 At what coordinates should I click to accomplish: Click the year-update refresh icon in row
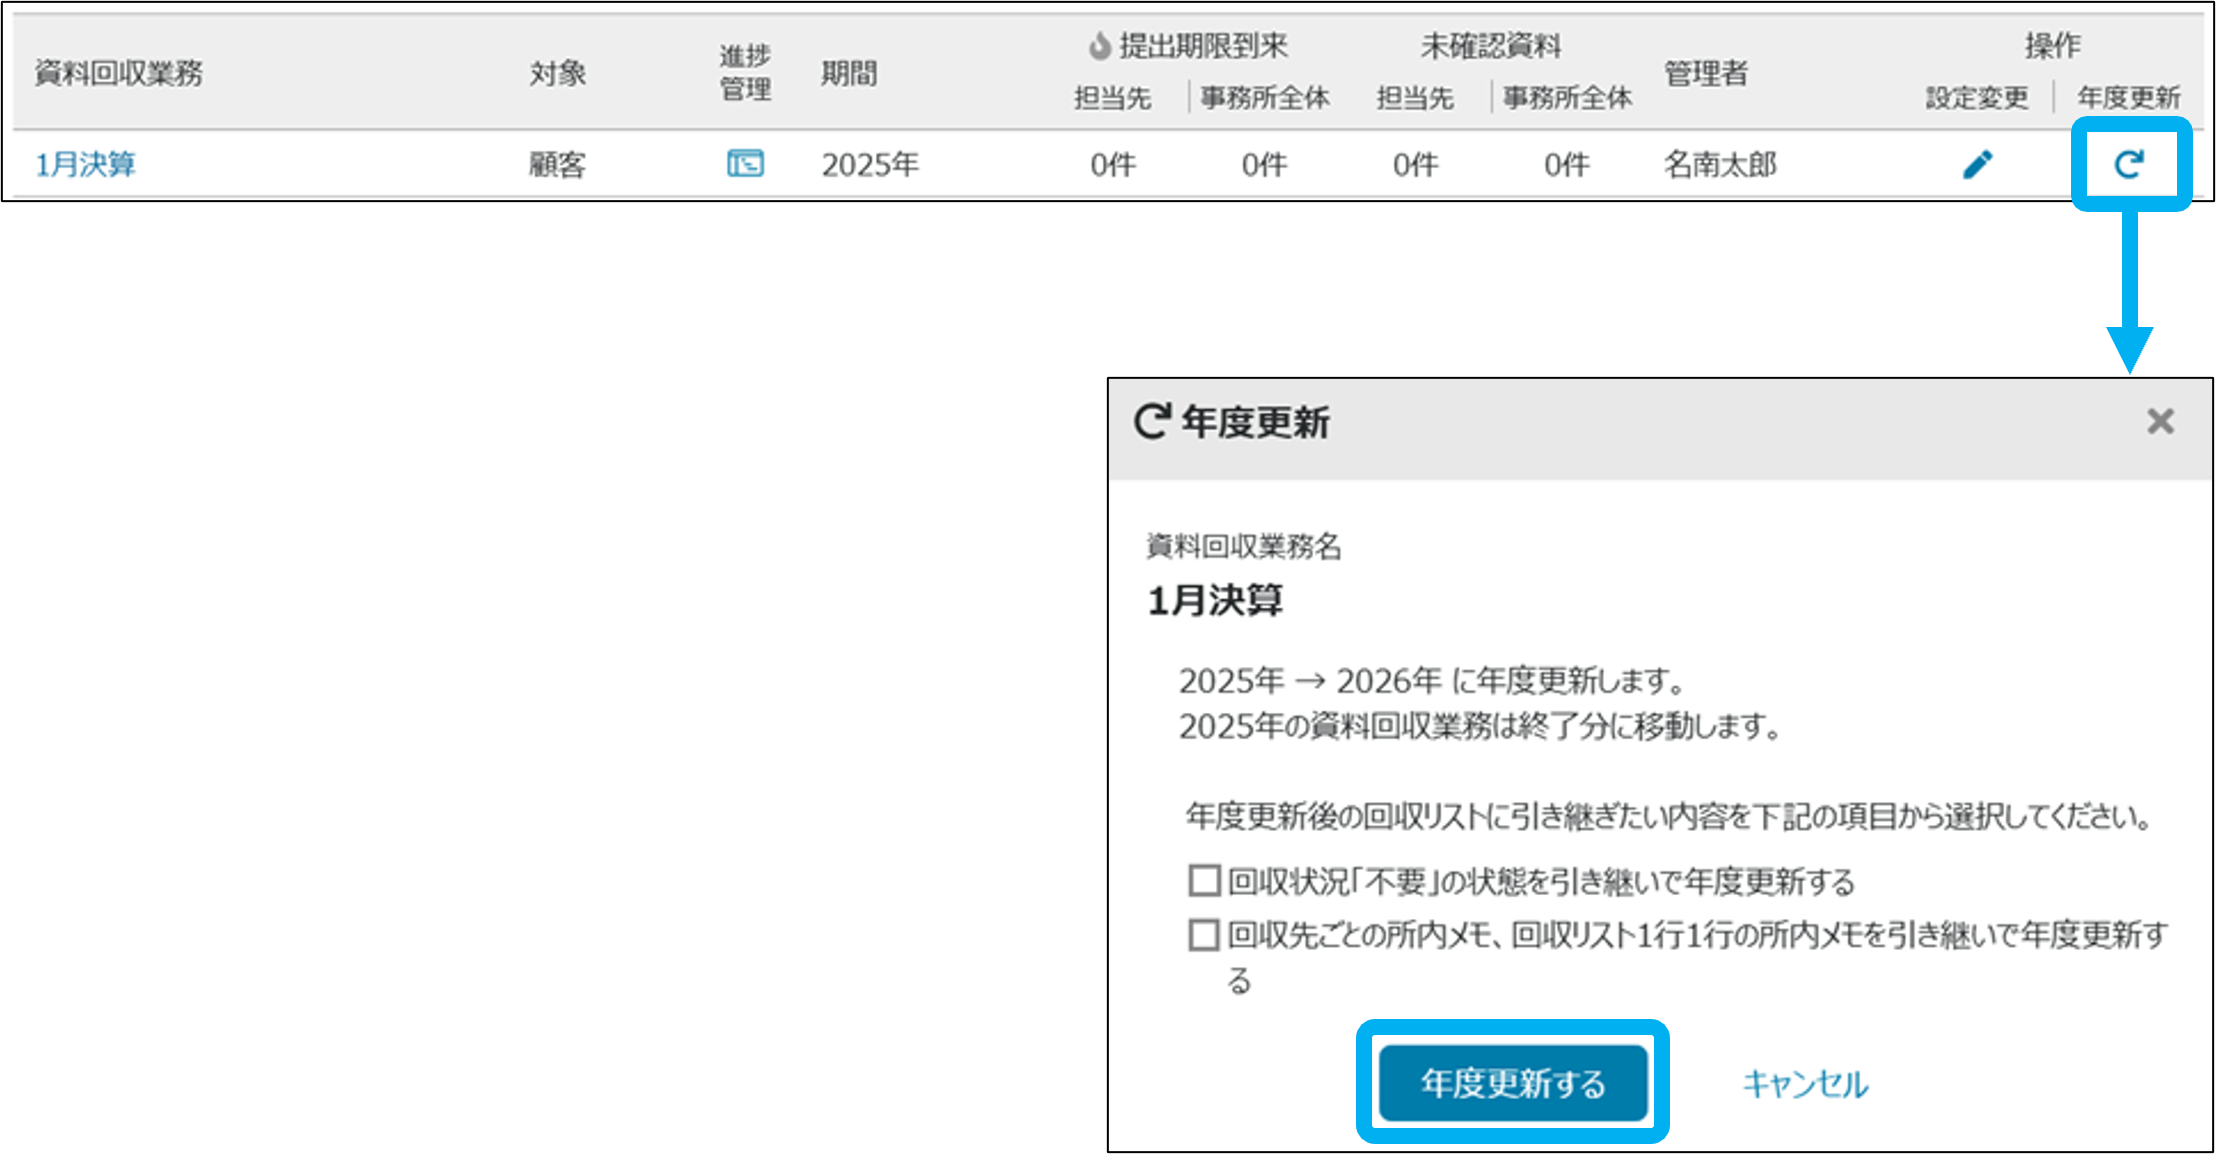pos(2129,164)
